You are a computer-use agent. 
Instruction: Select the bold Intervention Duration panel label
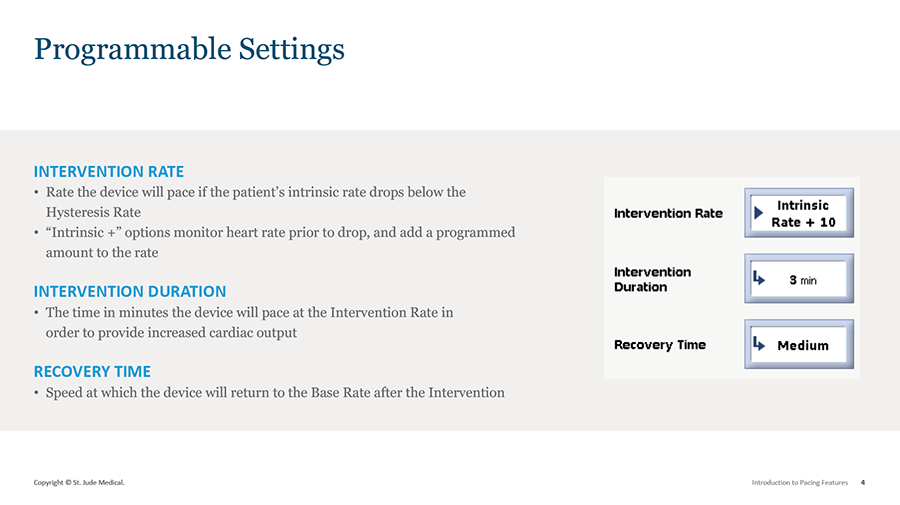[x=652, y=279]
